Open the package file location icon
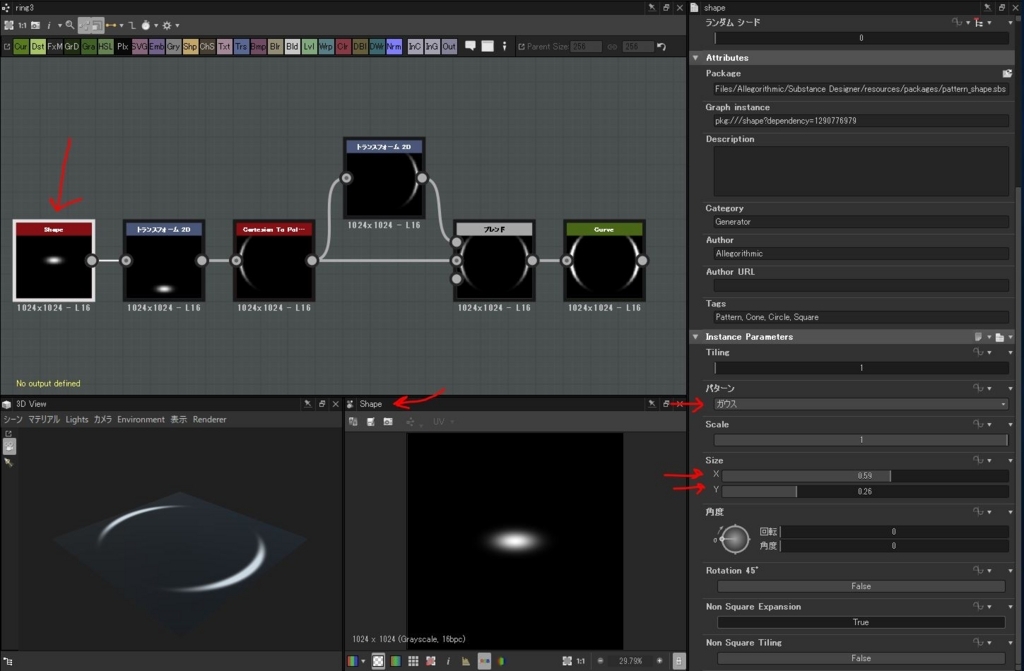 [x=1007, y=73]
